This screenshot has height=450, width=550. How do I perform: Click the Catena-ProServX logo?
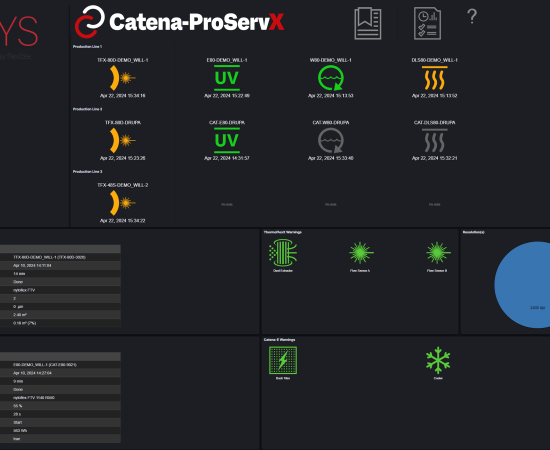coord(179,22)
